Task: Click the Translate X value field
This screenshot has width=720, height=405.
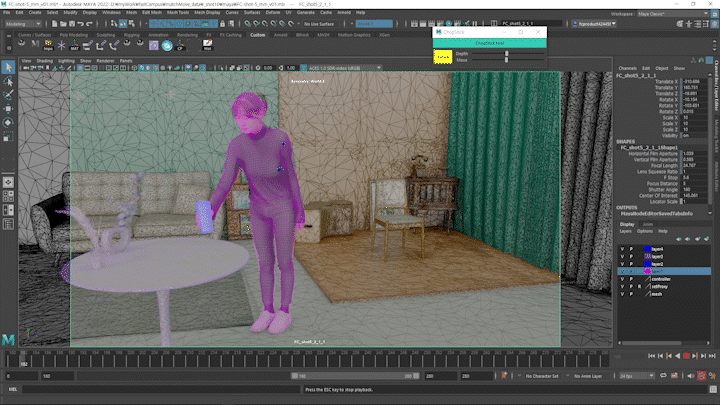Action: coord(694,81)
